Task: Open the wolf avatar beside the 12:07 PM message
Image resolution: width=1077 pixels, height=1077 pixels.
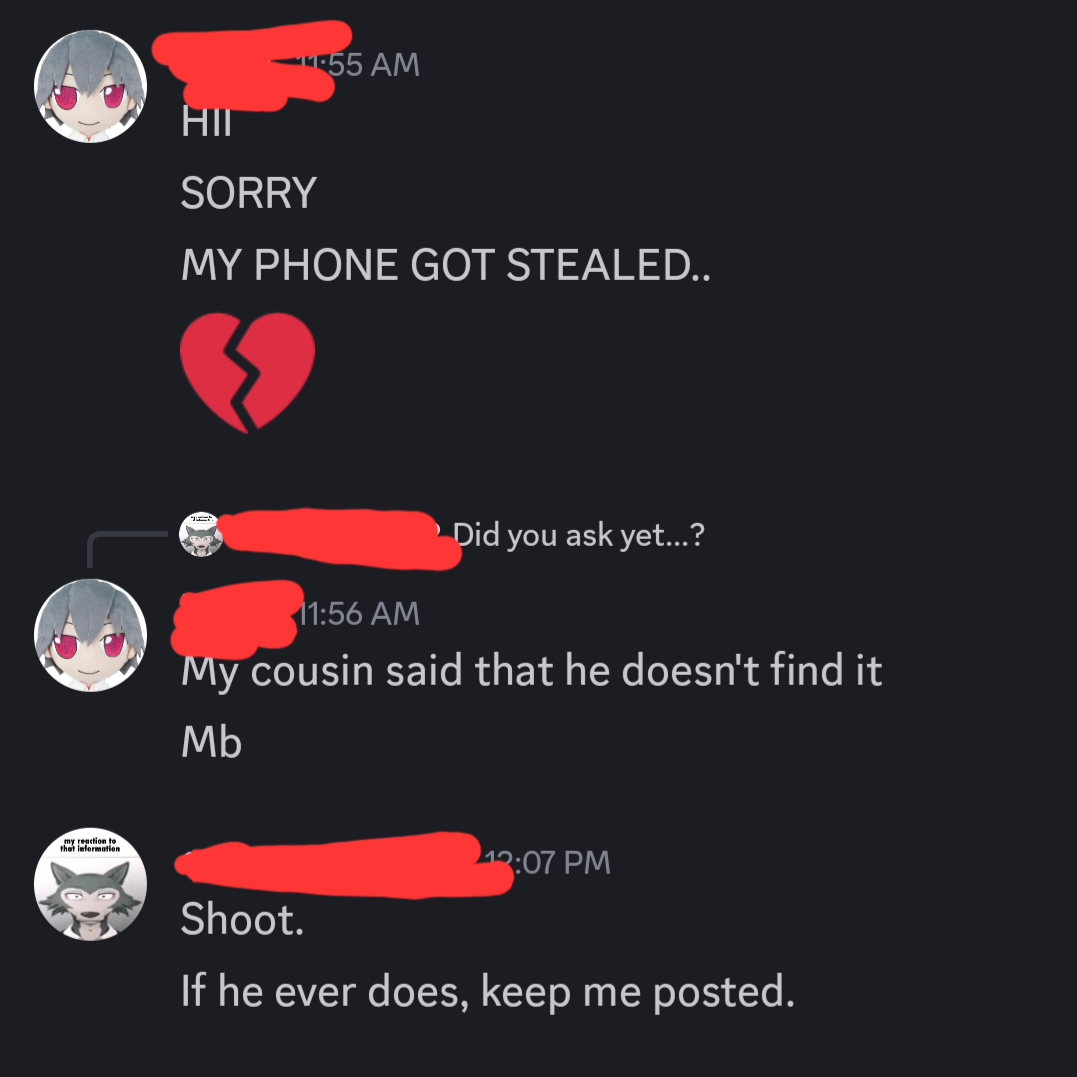Action: pos(90,884)
